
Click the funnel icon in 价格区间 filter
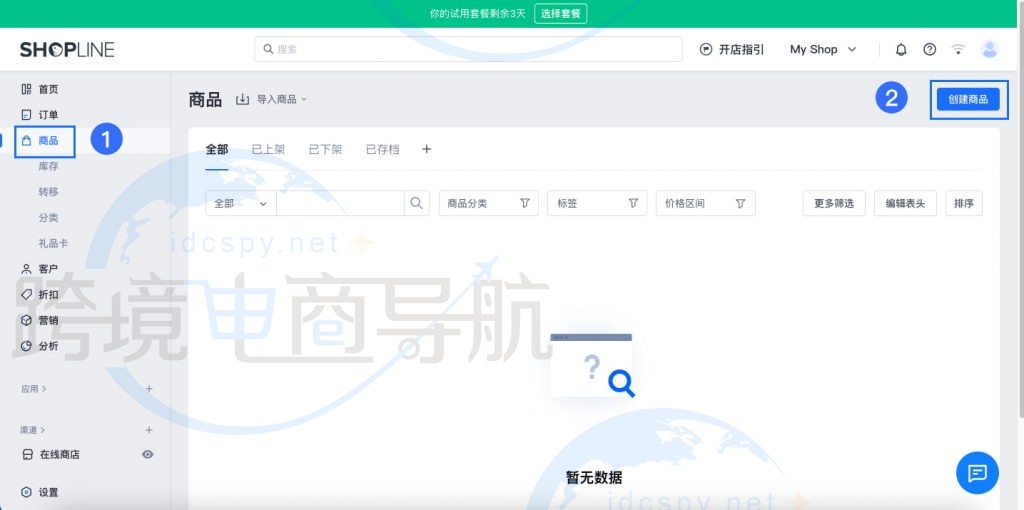click(741, 203)
